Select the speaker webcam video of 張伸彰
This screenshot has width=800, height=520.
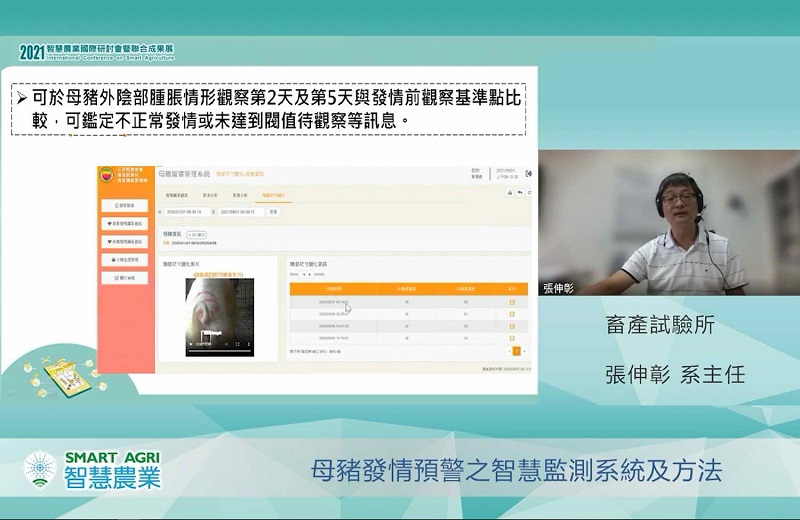click(x=669, y=222)
